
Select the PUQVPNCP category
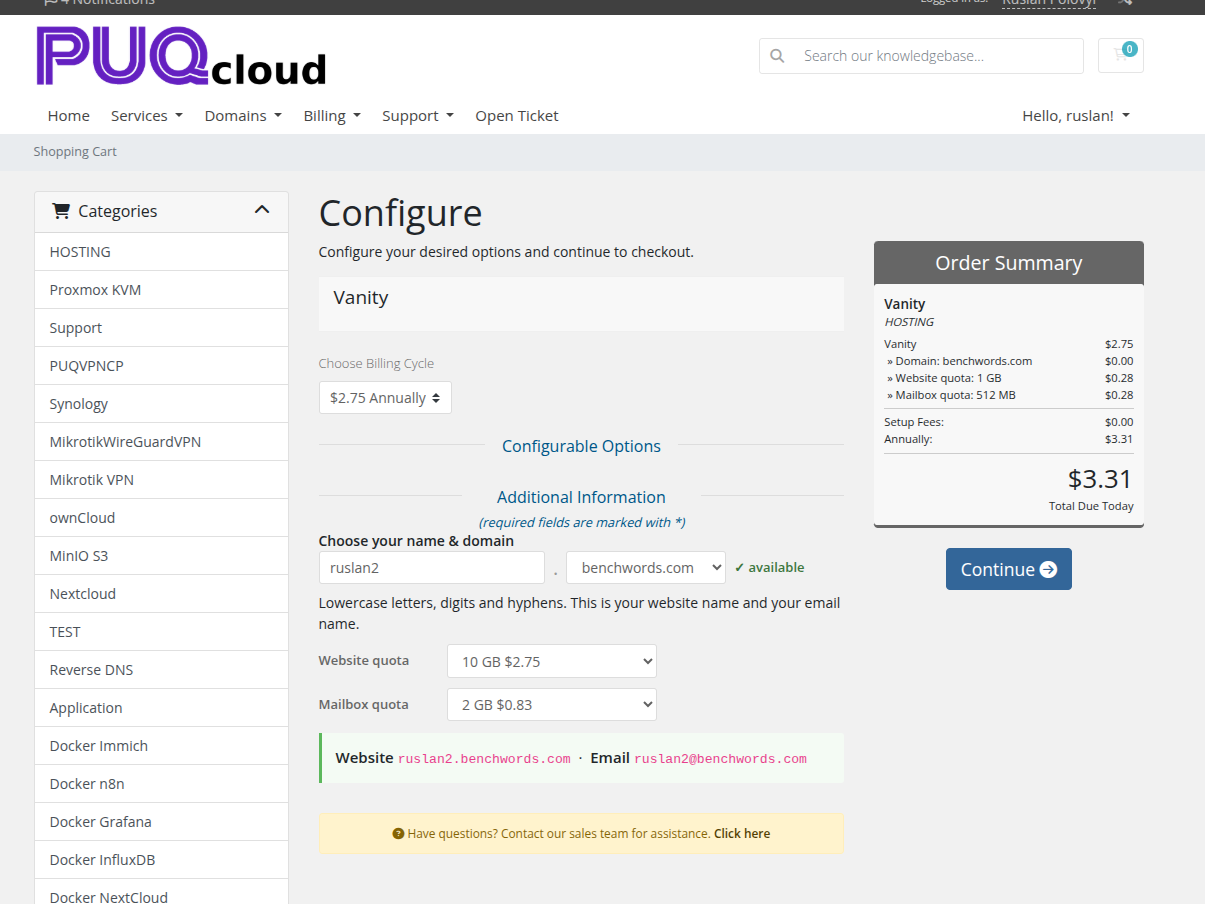coord(161,366)
